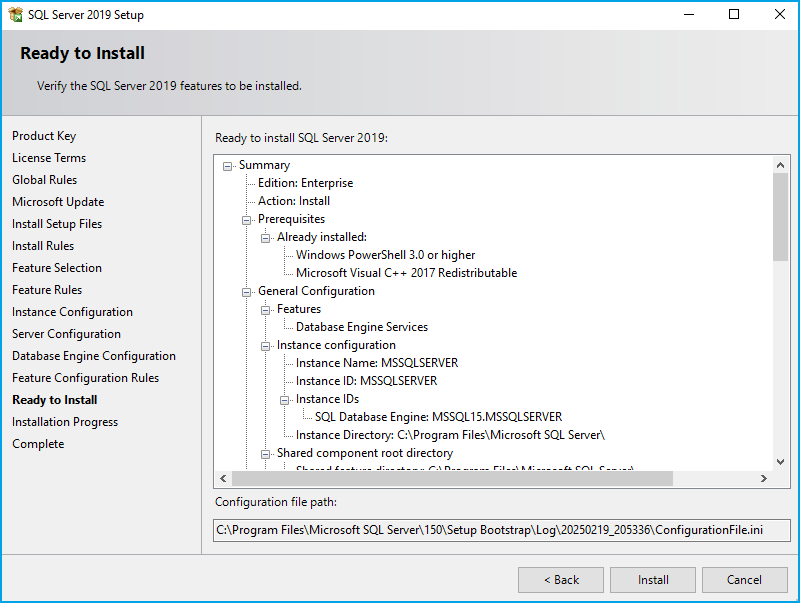
Task: Collapse the Features tree node
Action: pyautogui.click(x=266, y=310)
